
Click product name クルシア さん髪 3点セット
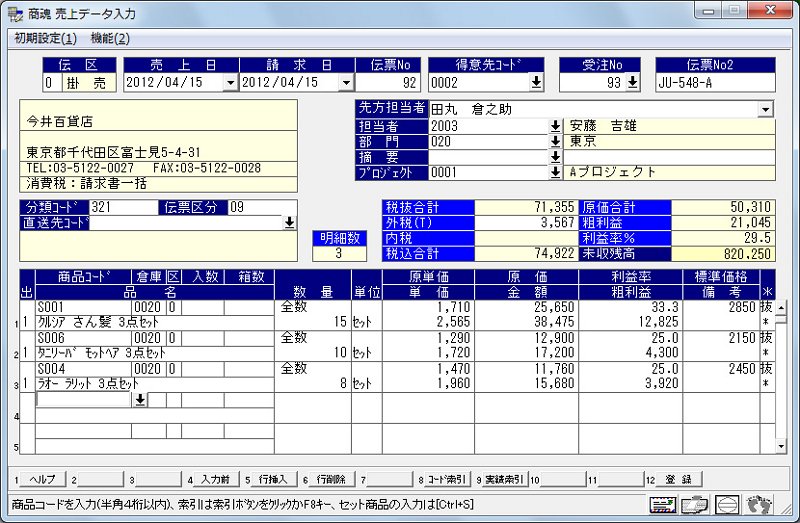point(98,322)
